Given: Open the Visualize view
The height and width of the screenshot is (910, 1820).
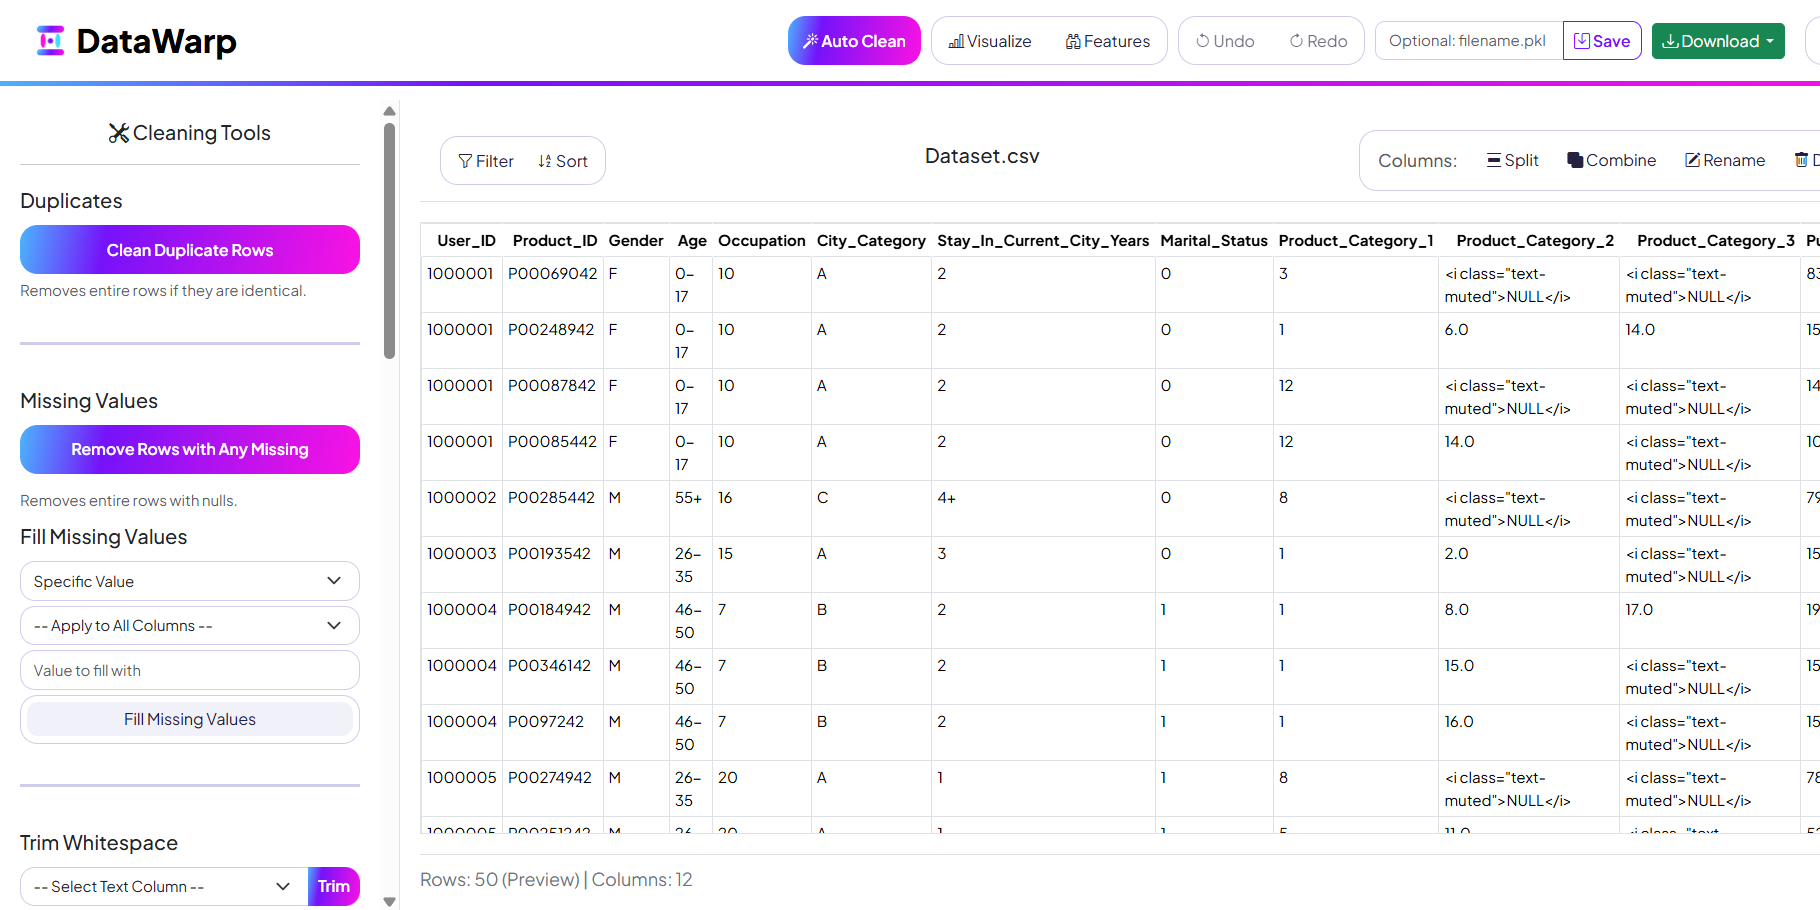Looking at the screenshot, I should click(990, 41).
